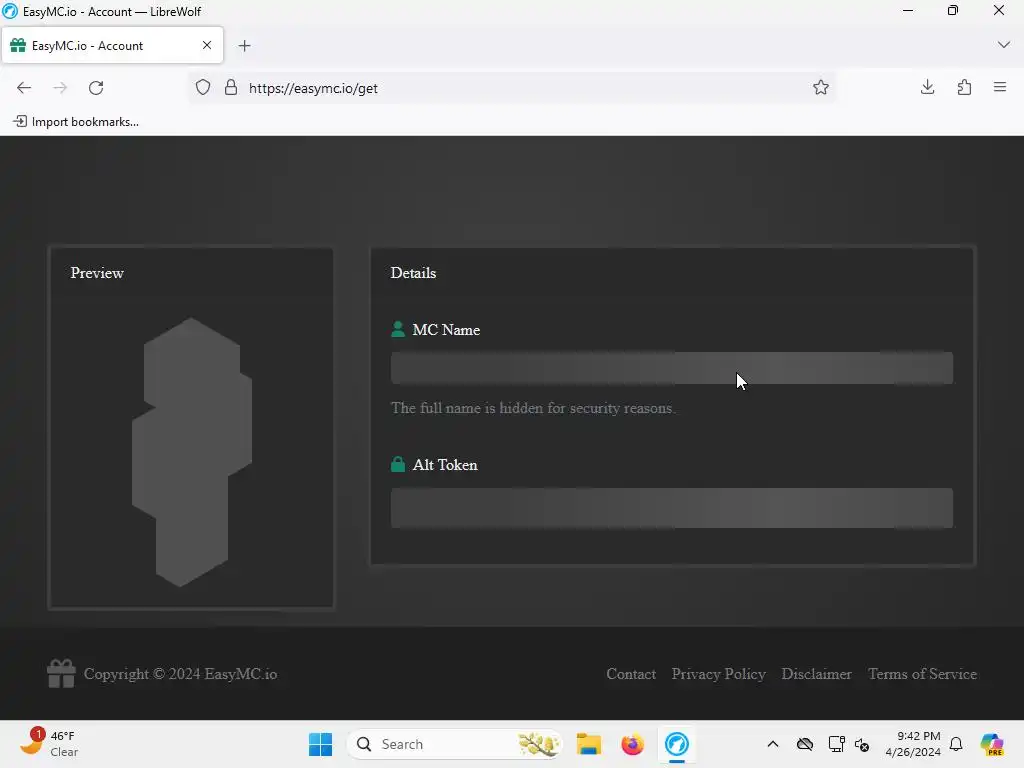View site security padlock info

coord(231,88)
